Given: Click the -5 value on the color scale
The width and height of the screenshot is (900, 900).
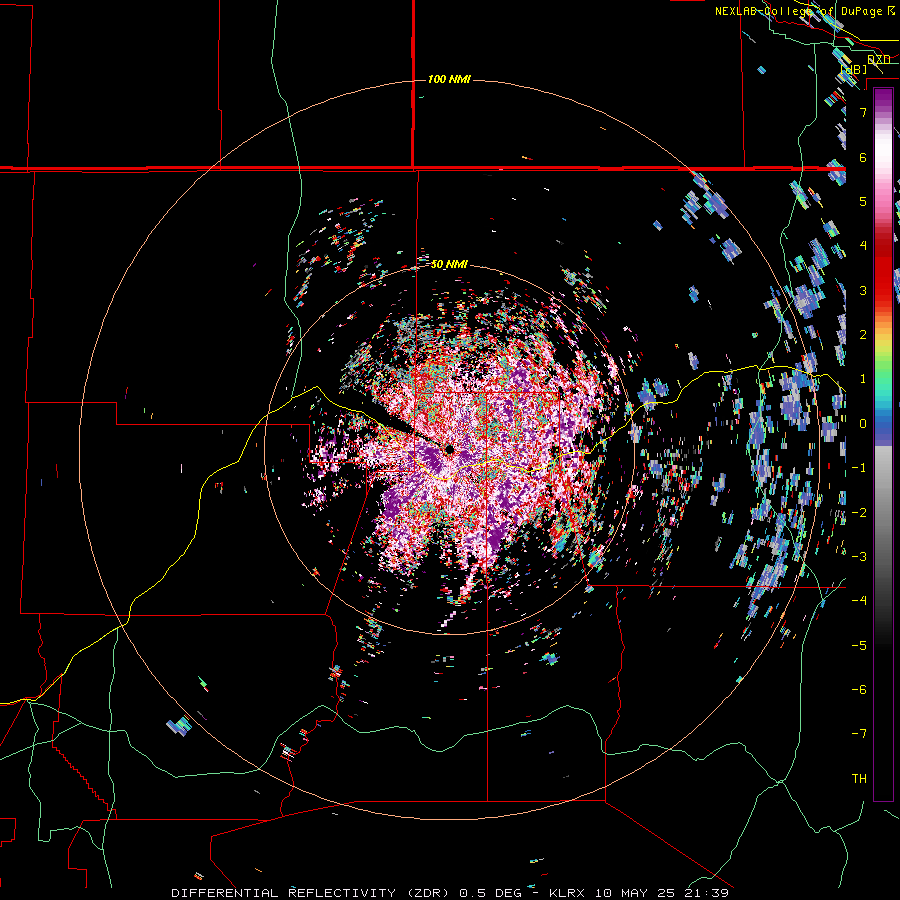Looking at the screenshot, I should [859, 646].
